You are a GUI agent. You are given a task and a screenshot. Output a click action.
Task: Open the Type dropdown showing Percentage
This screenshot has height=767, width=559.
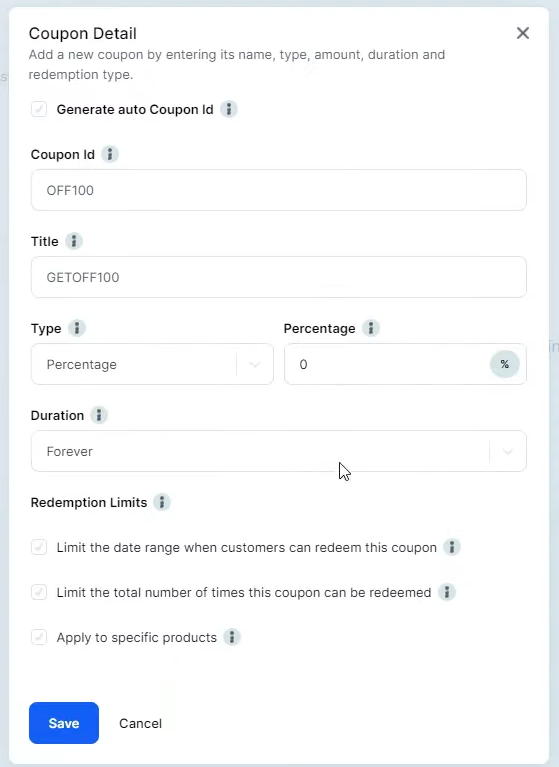pos(152,364)
